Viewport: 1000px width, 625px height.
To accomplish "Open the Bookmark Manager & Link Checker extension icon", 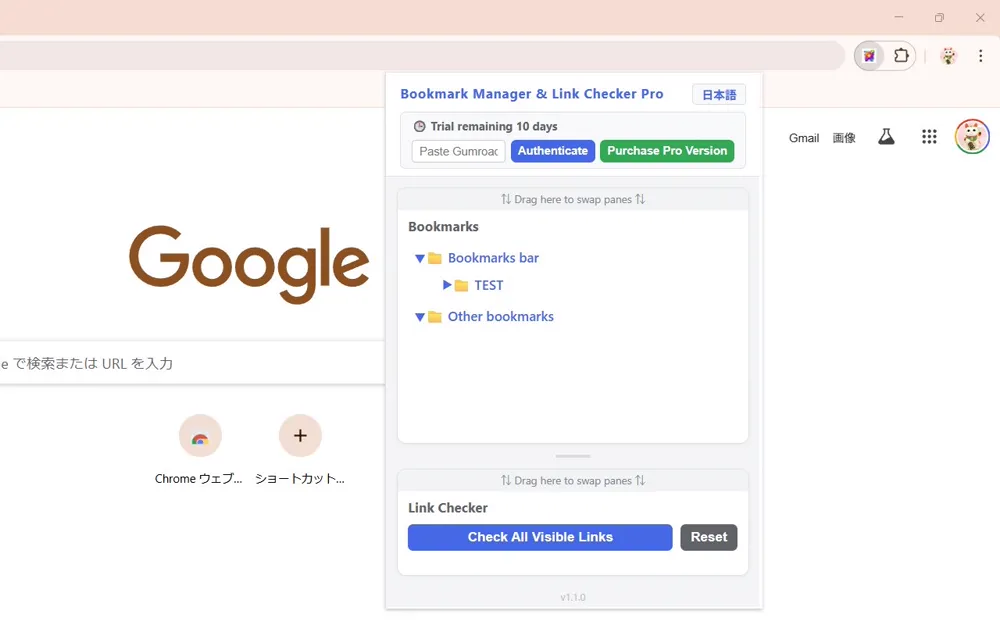I will [x=868, y=55].
